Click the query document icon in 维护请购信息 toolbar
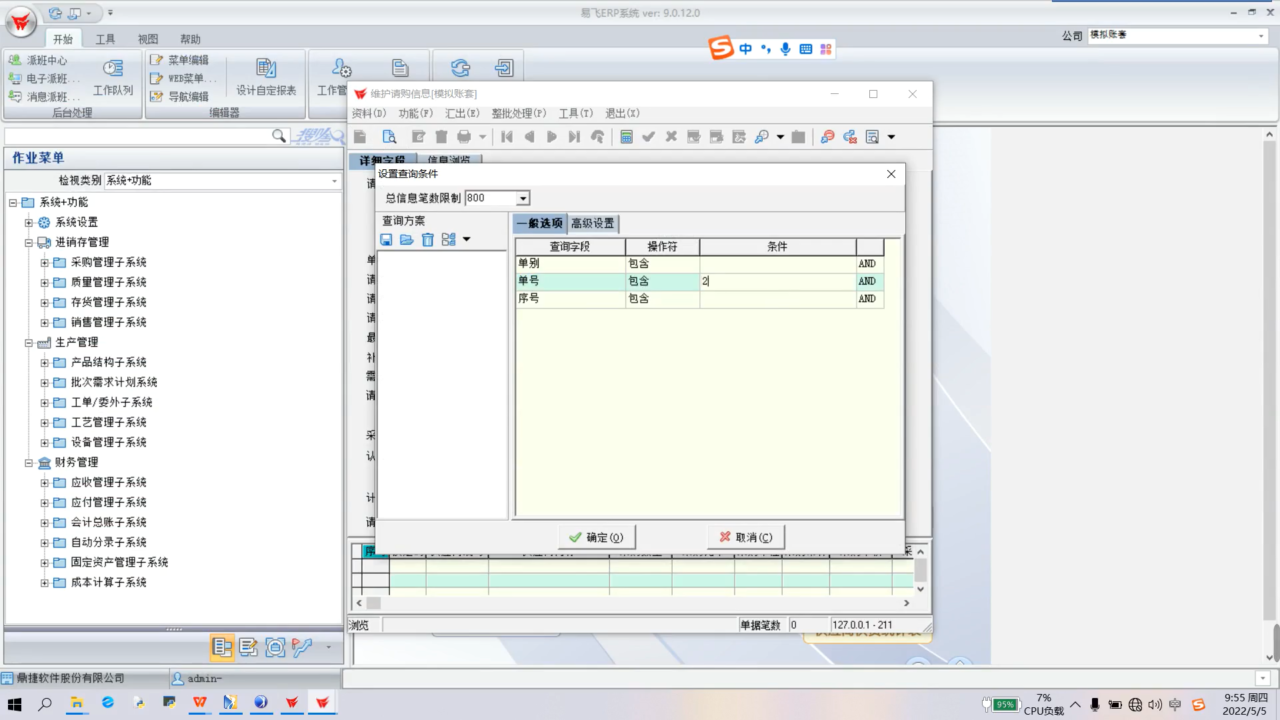This screenshot has height=720, width=1280. pos(390,137)
